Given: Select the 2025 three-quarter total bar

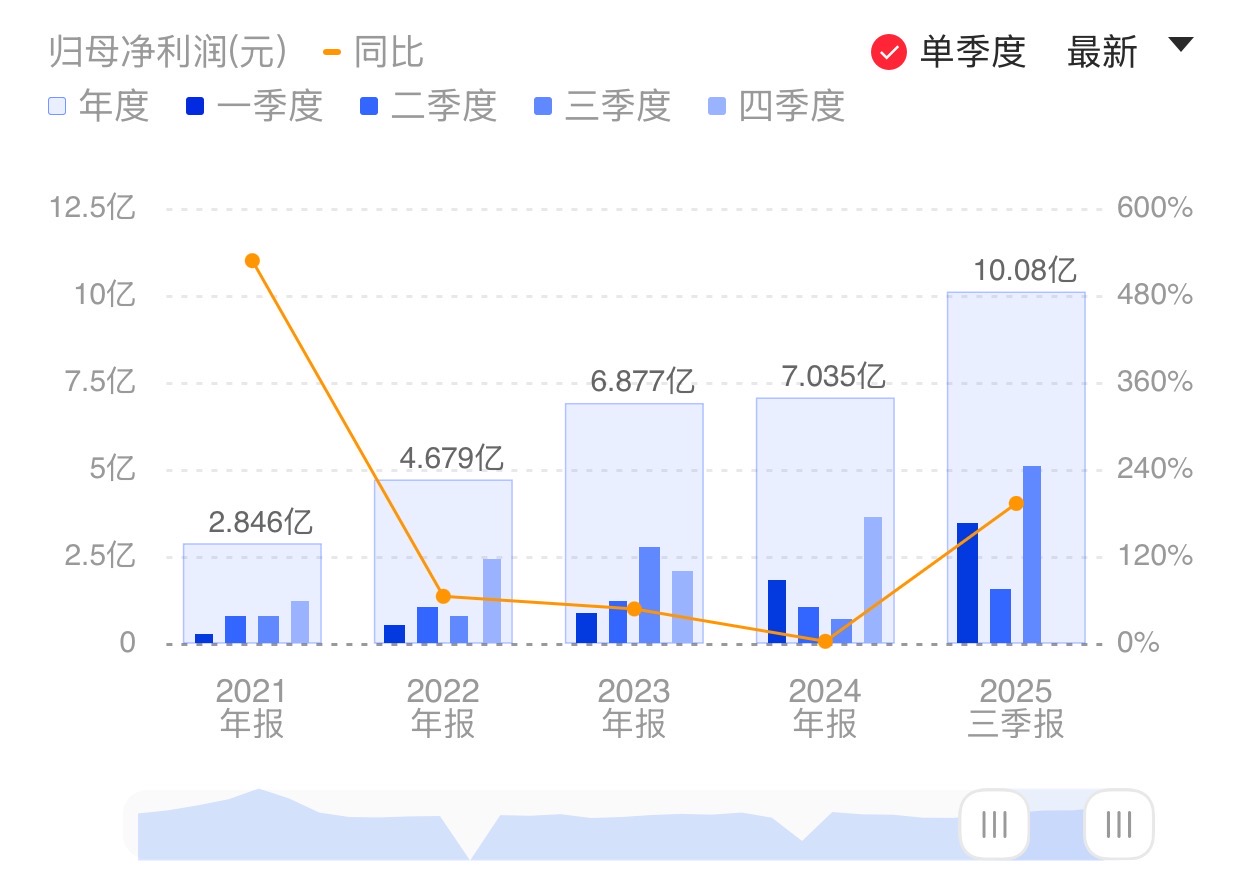Looking at the screenshot, I should pos(1016,467).
